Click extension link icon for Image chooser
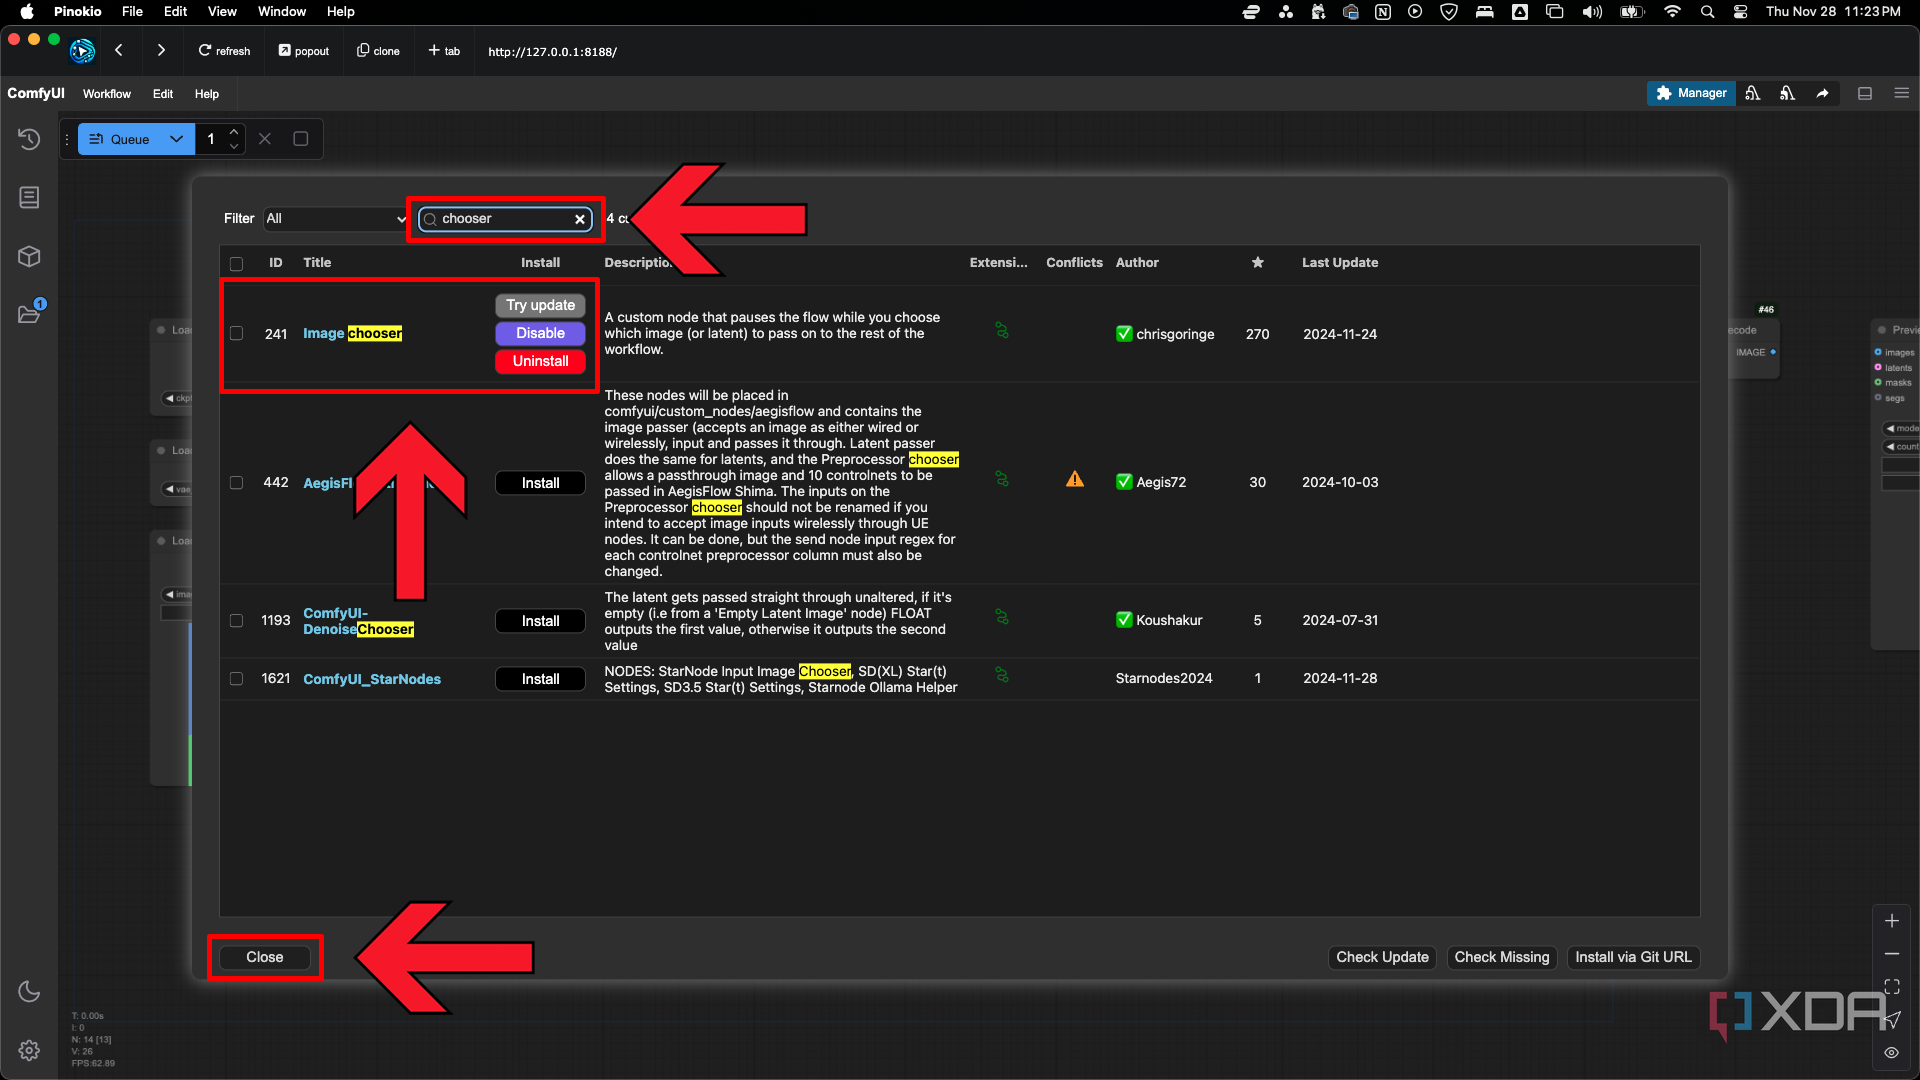 click(x=1002, y=331)
